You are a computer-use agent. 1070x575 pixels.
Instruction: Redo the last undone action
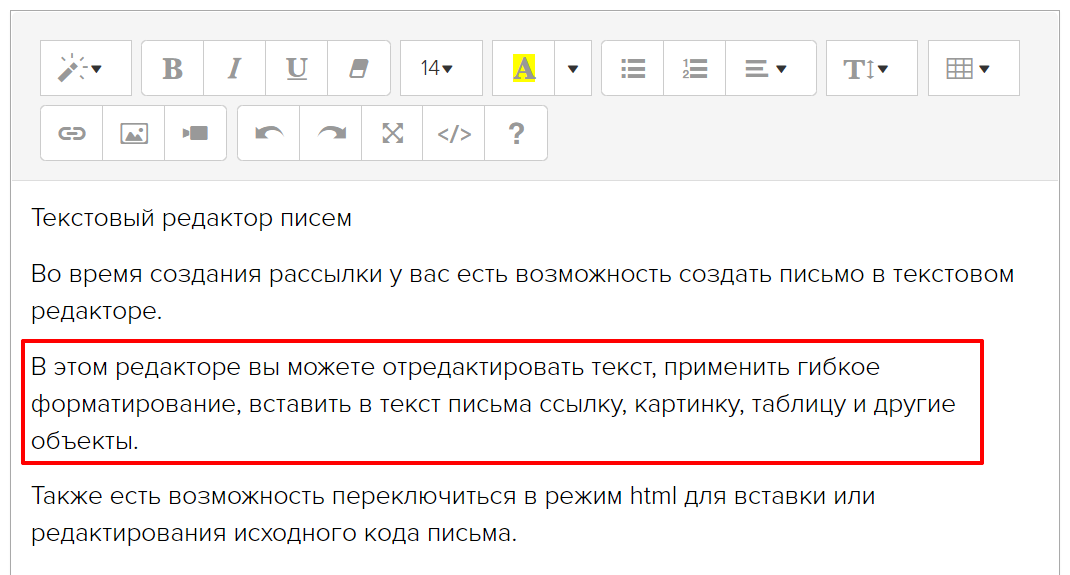[331, 133]
